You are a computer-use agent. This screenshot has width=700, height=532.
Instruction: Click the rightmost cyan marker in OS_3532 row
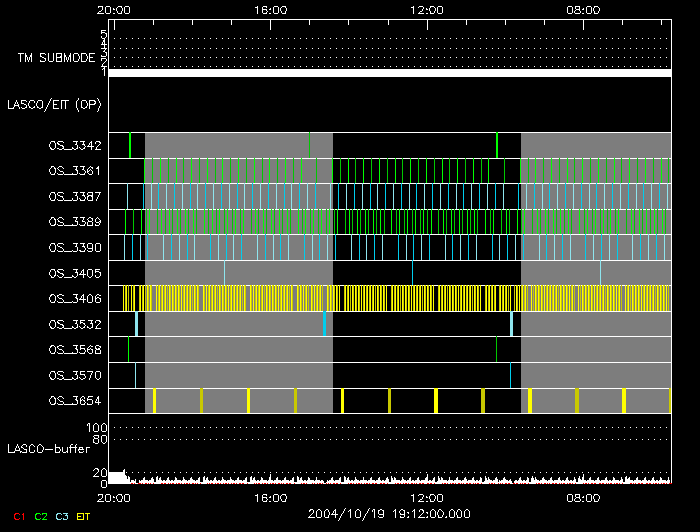tap(511, 324)
